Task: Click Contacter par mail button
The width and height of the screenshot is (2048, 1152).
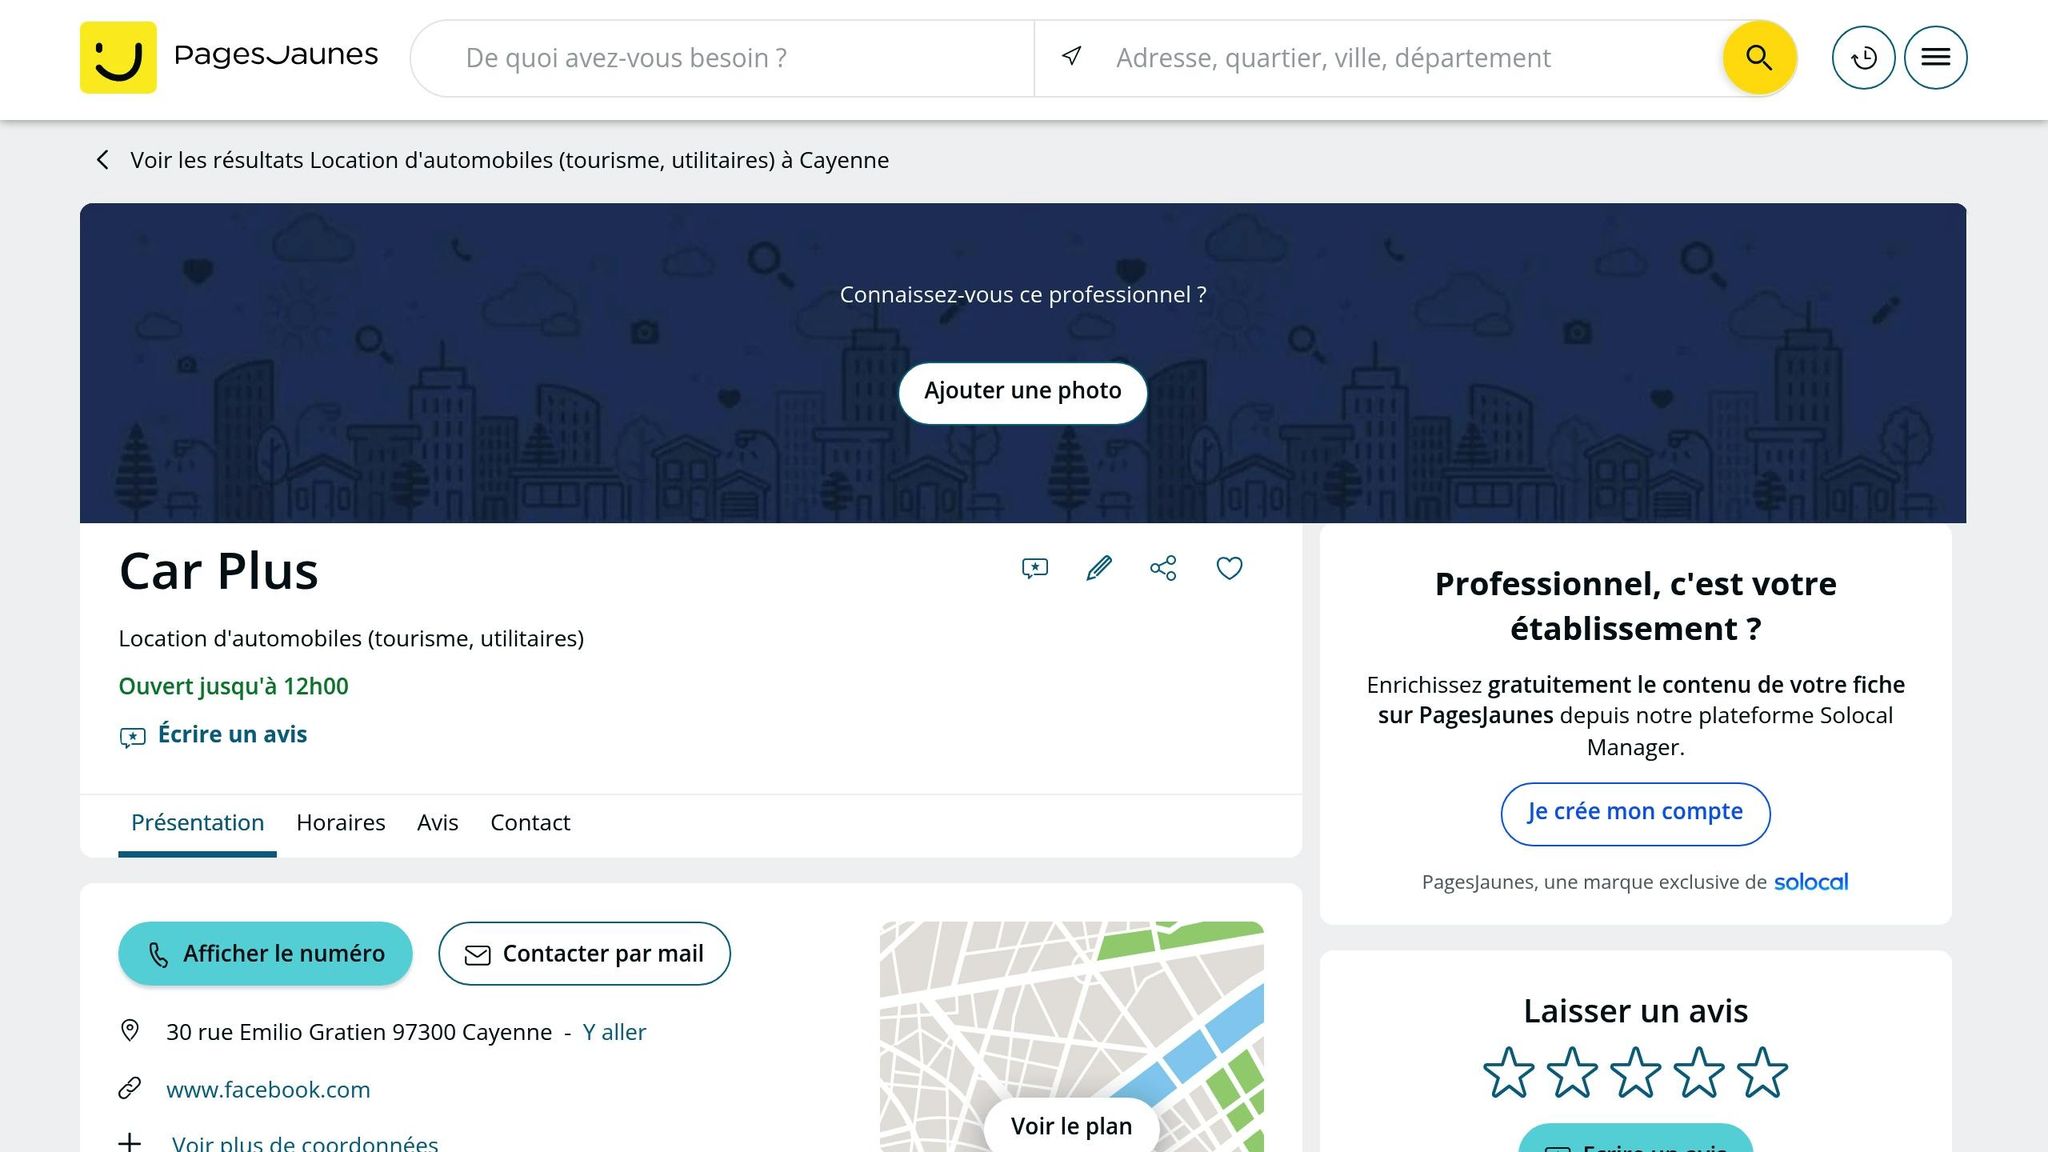Action: [584, 954]
